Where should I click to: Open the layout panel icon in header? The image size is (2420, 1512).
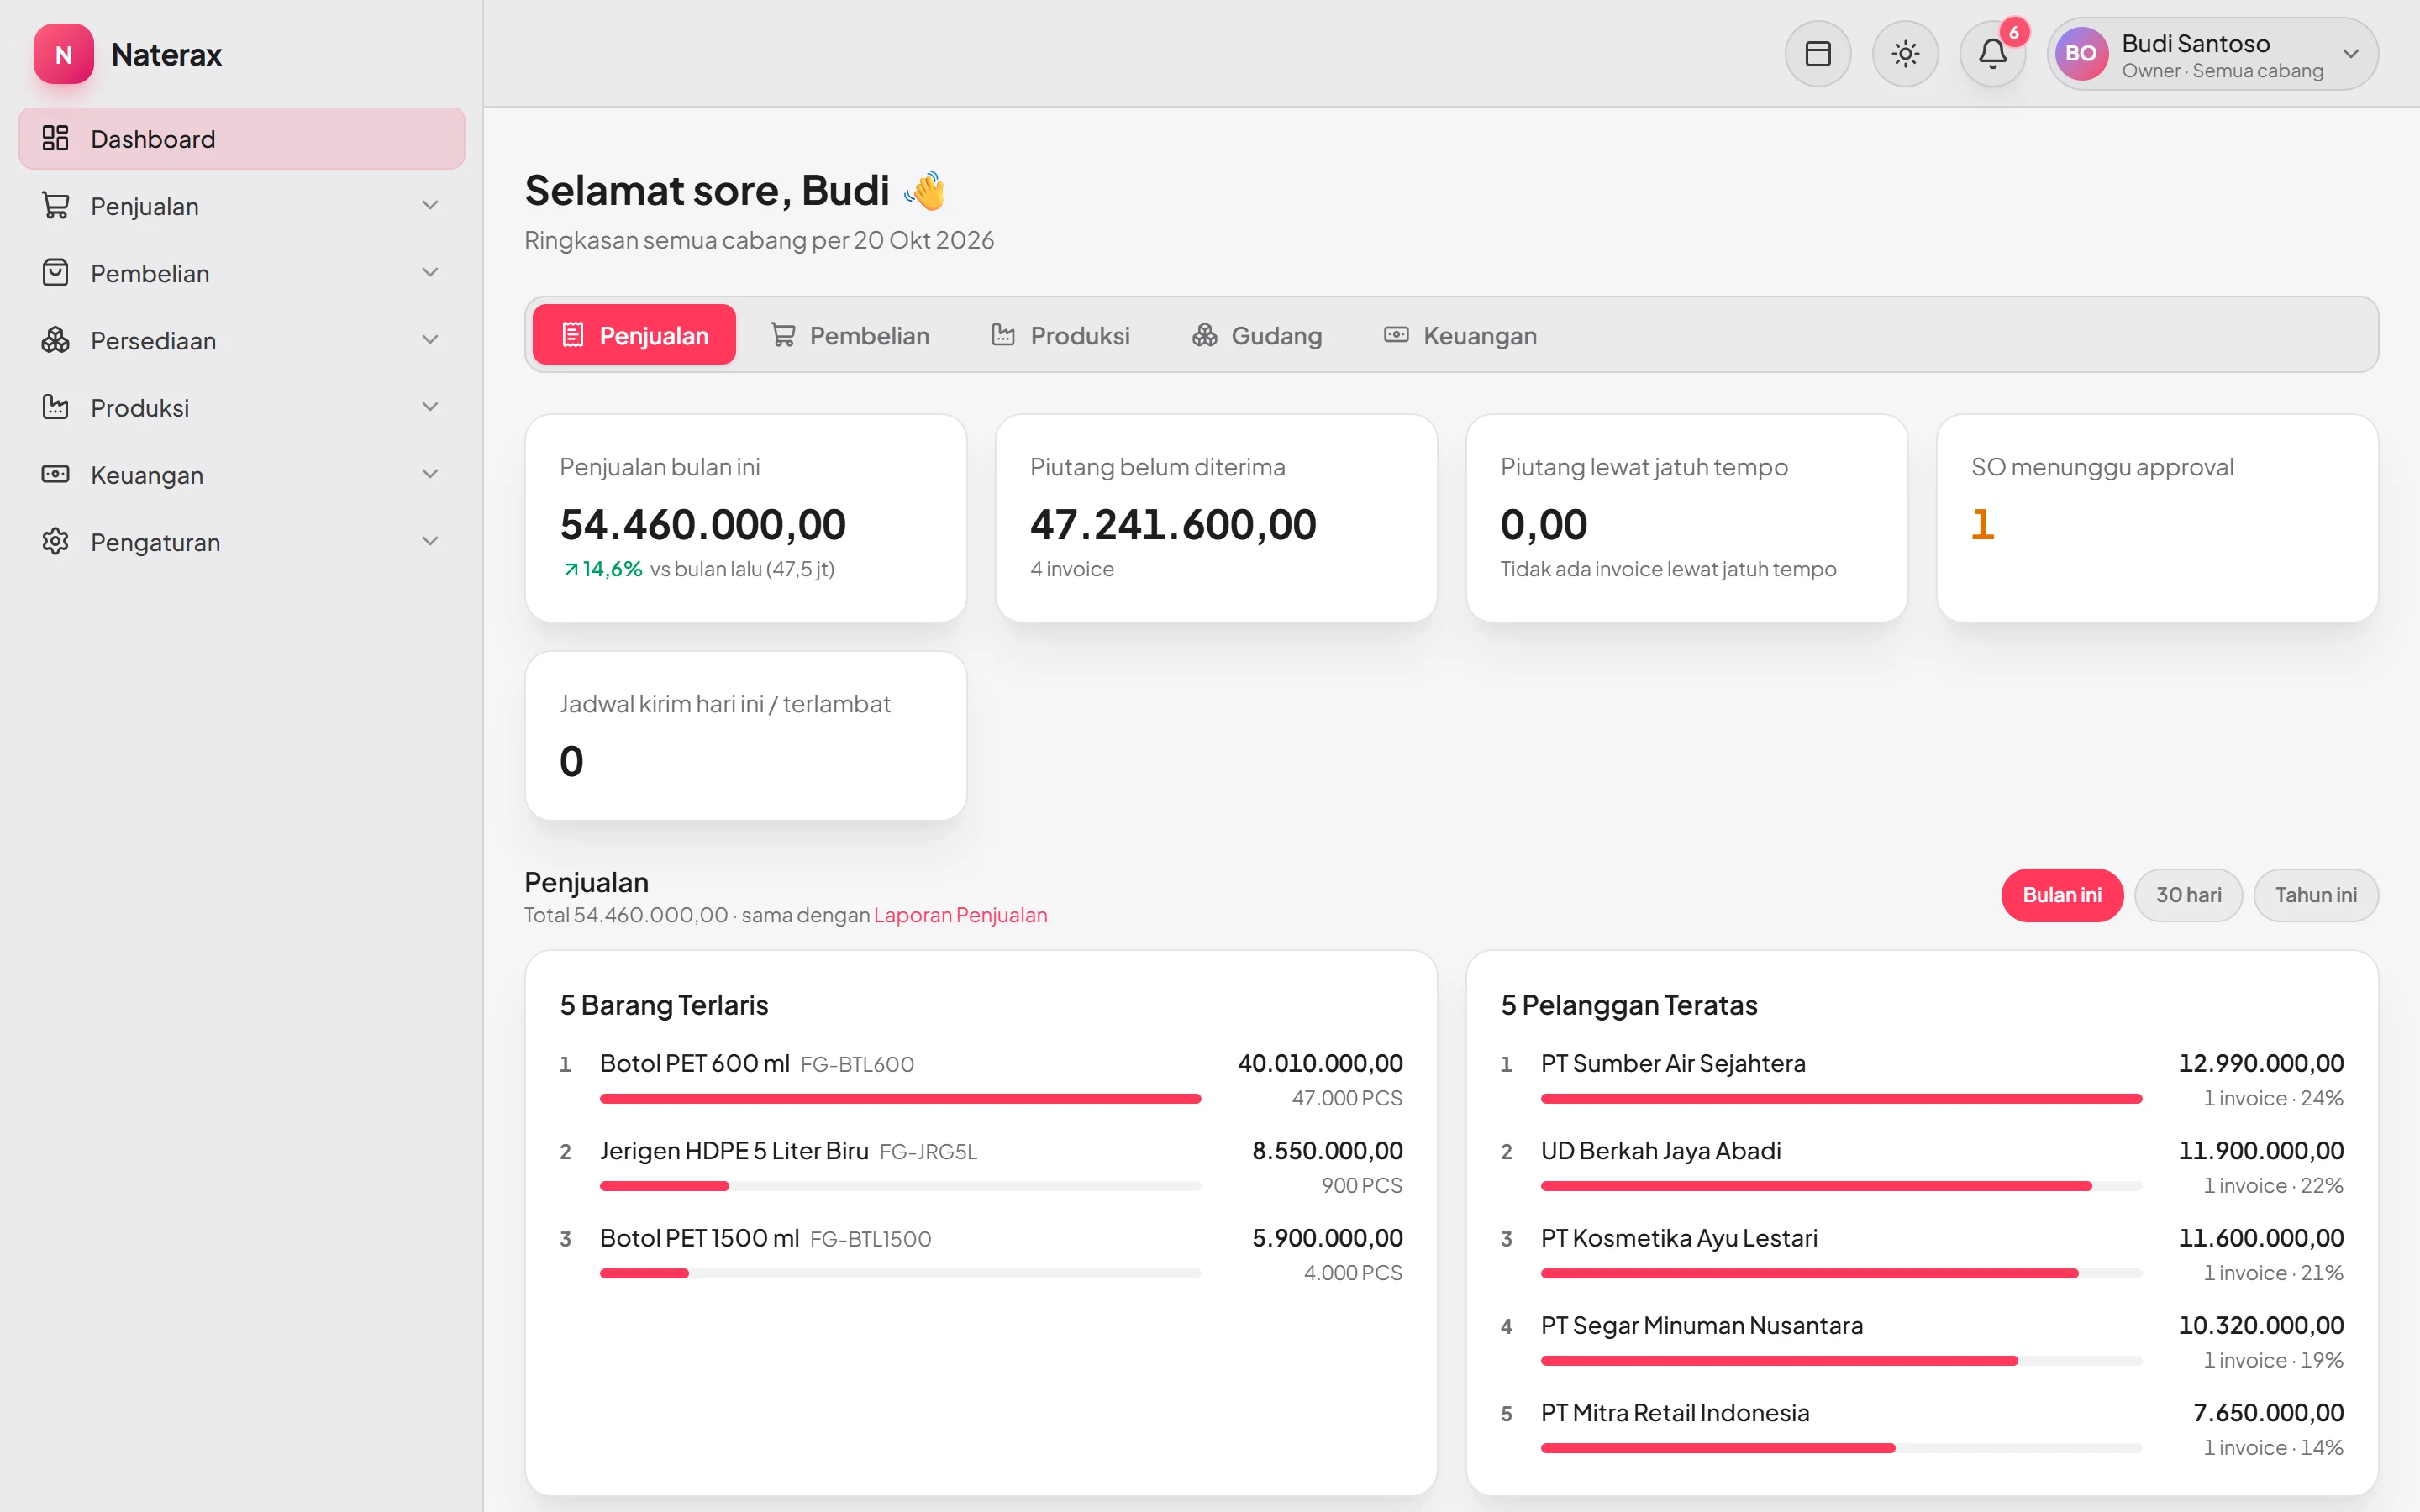pos(1817,54)
